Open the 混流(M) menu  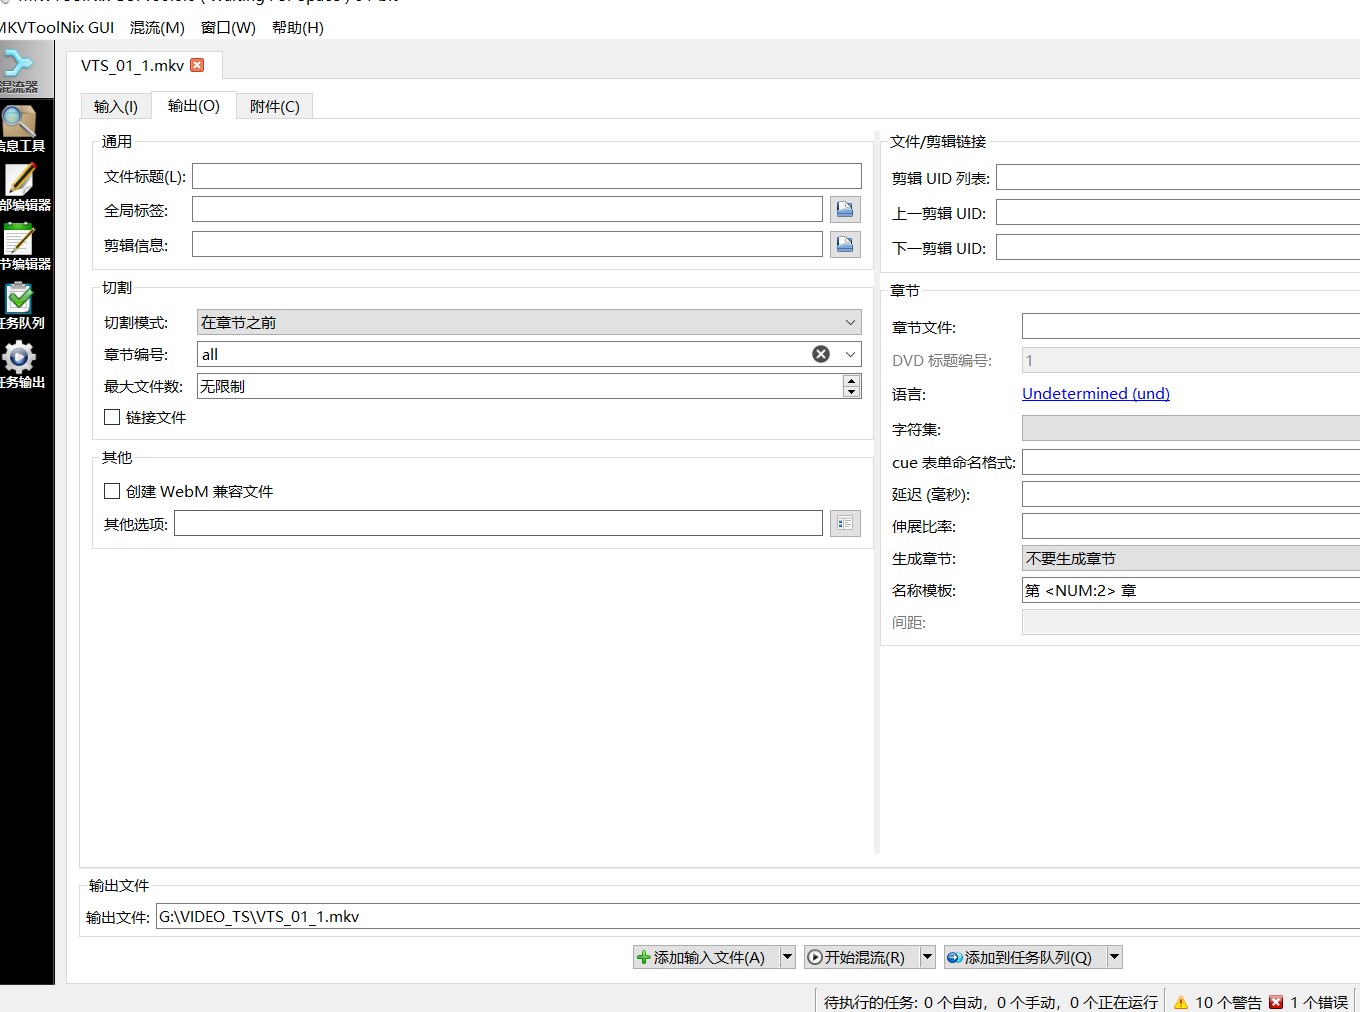157,28
